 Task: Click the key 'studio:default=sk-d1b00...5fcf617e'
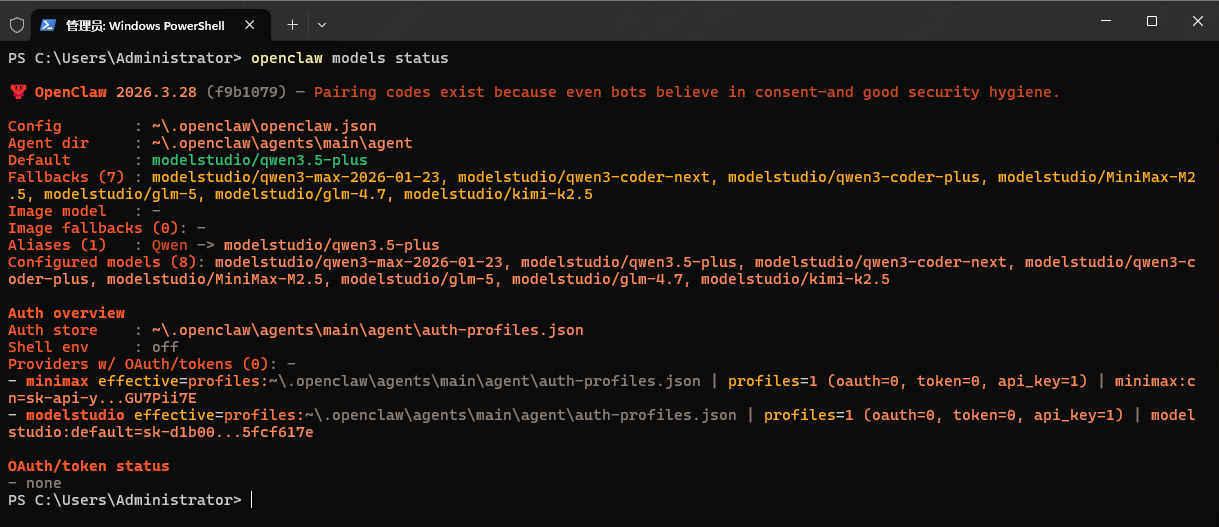(x=161, y=432)
